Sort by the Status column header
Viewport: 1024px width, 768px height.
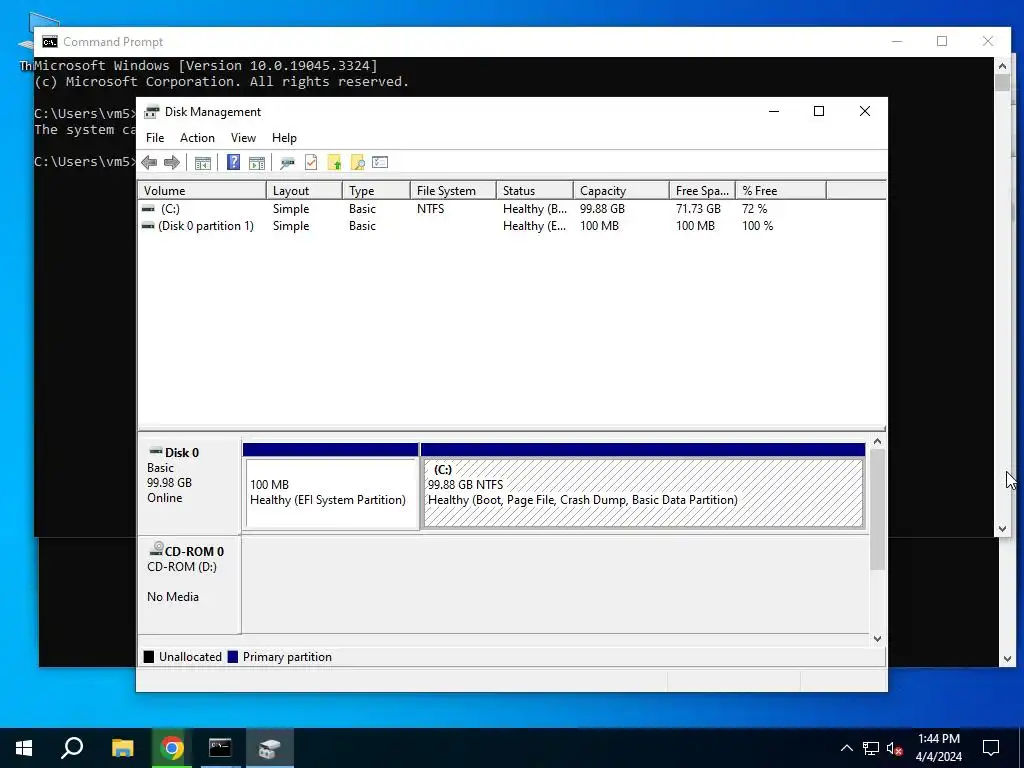535,191
